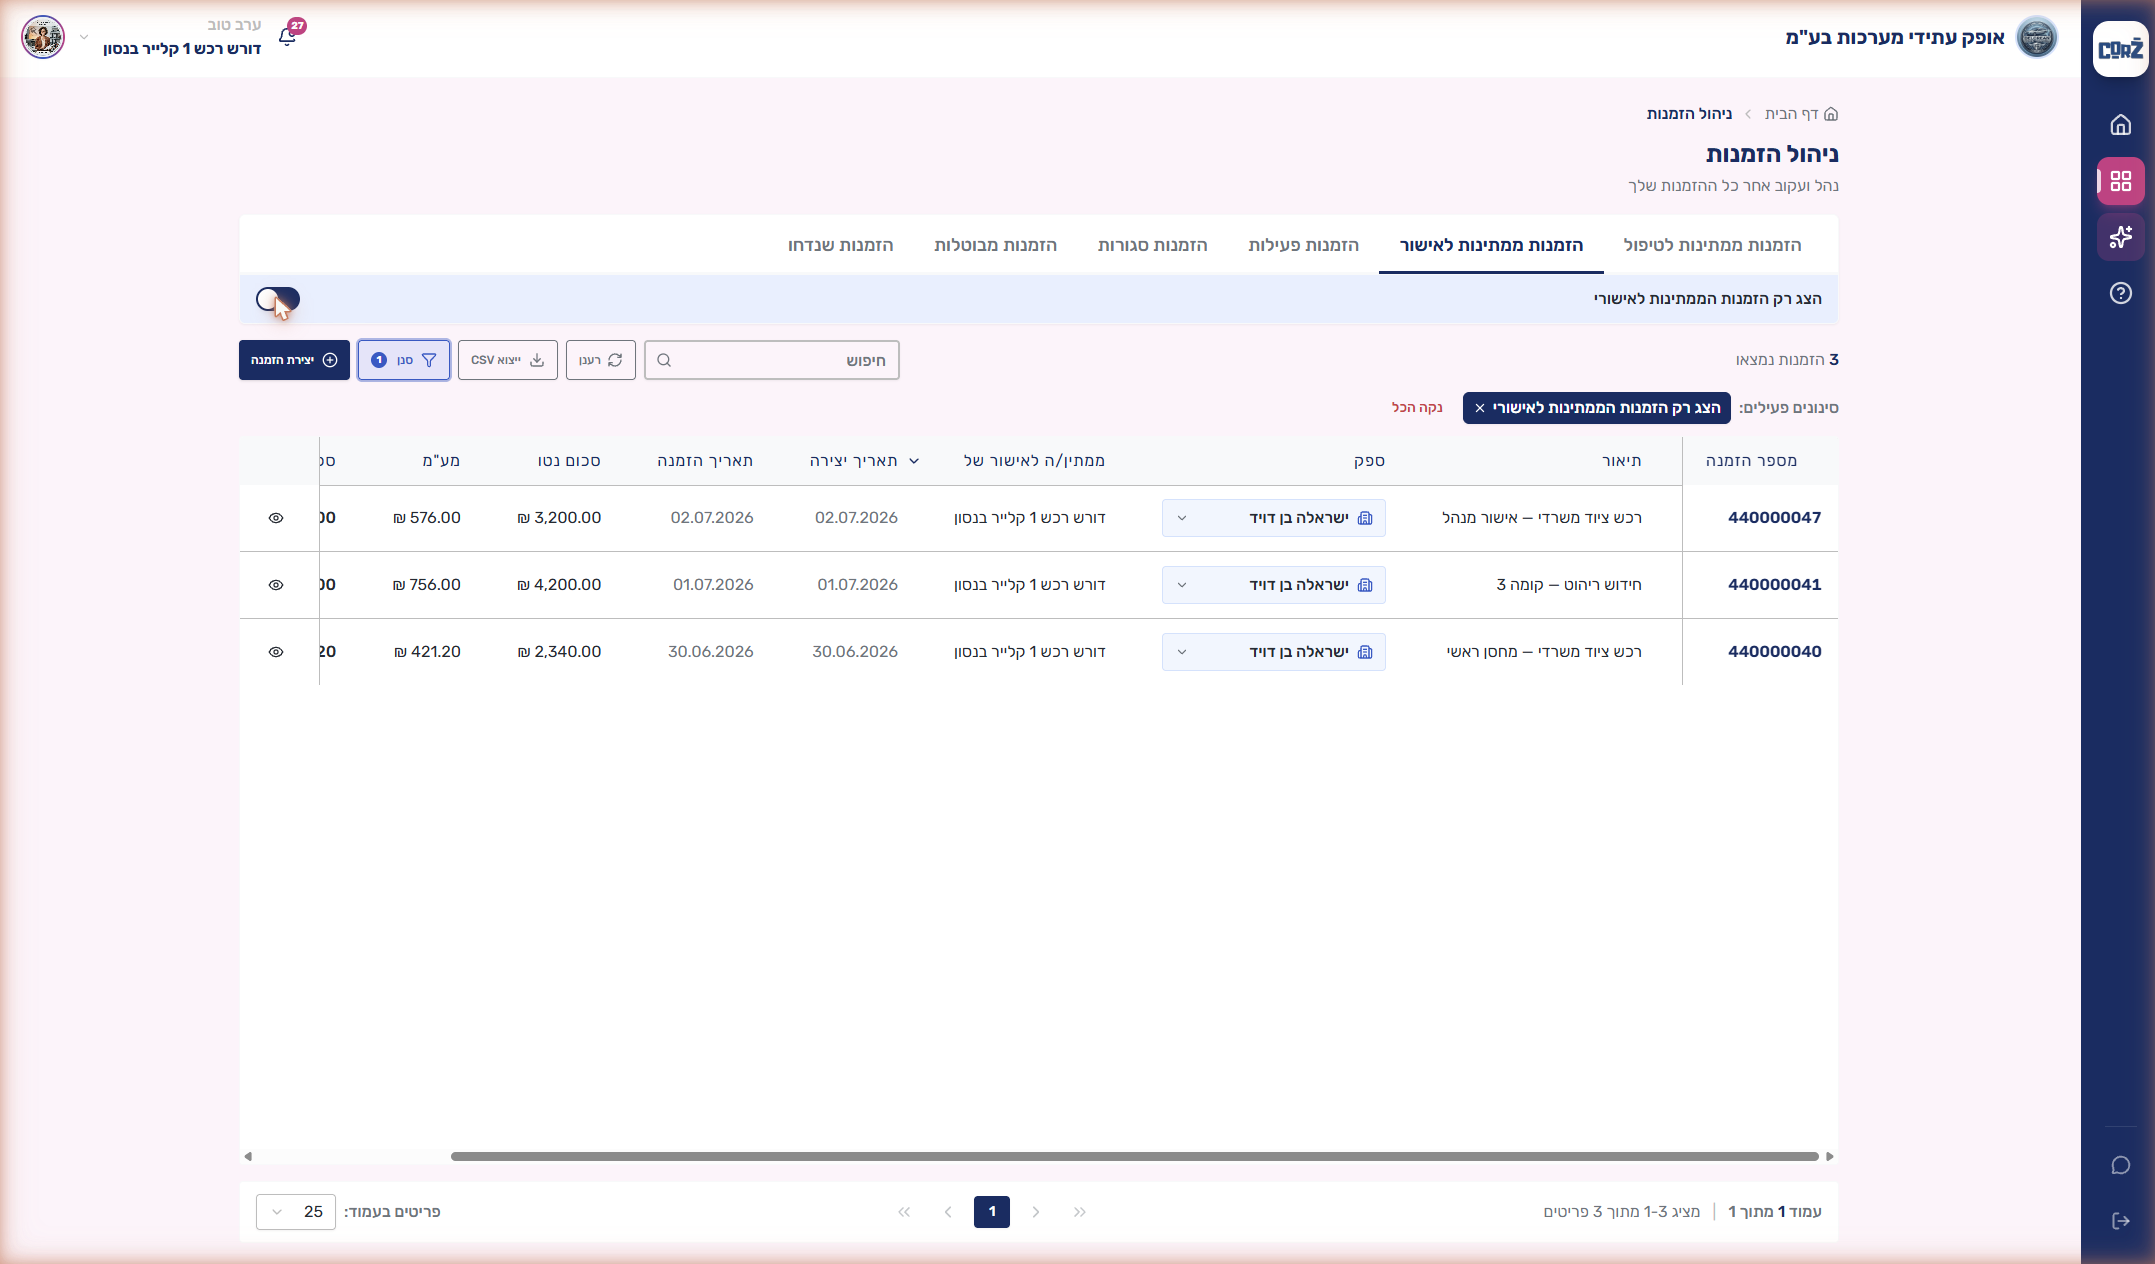The height and width of the screenshot is (1264, 2155).
Task: Click יצירת הזמנה create order button
Action: 294,360
